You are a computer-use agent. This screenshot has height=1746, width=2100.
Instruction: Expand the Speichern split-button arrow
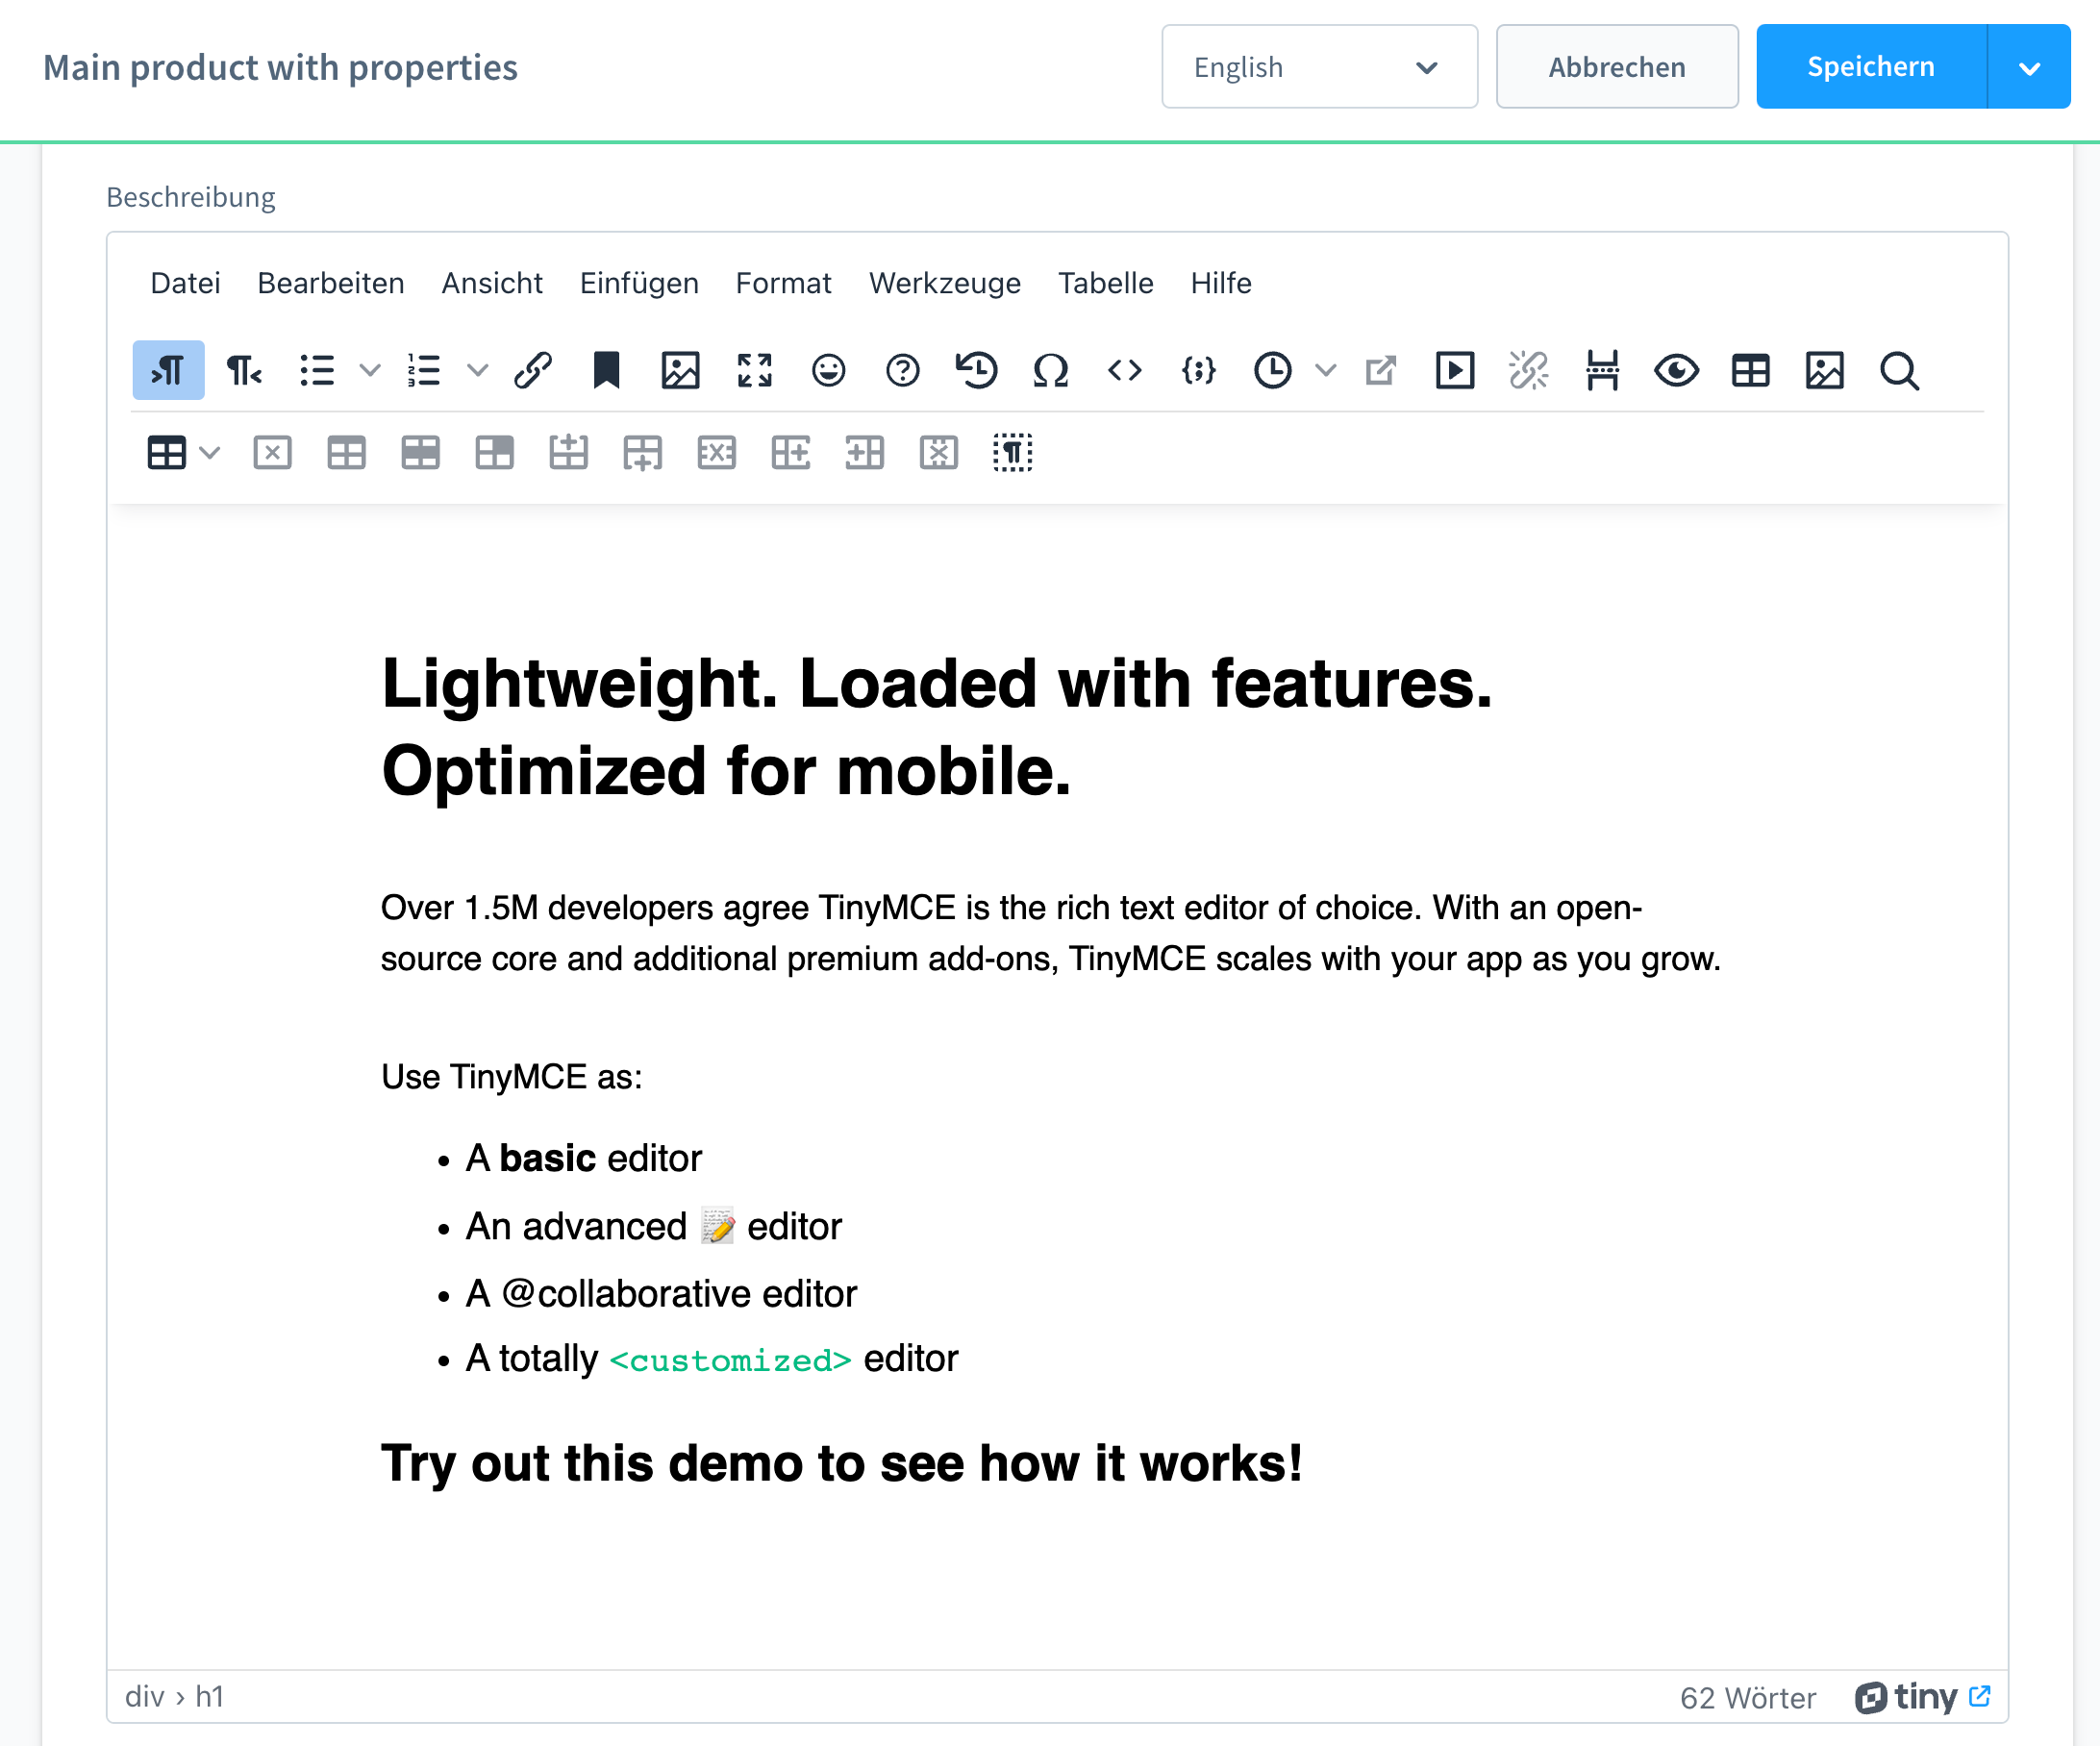(2028, 67)
